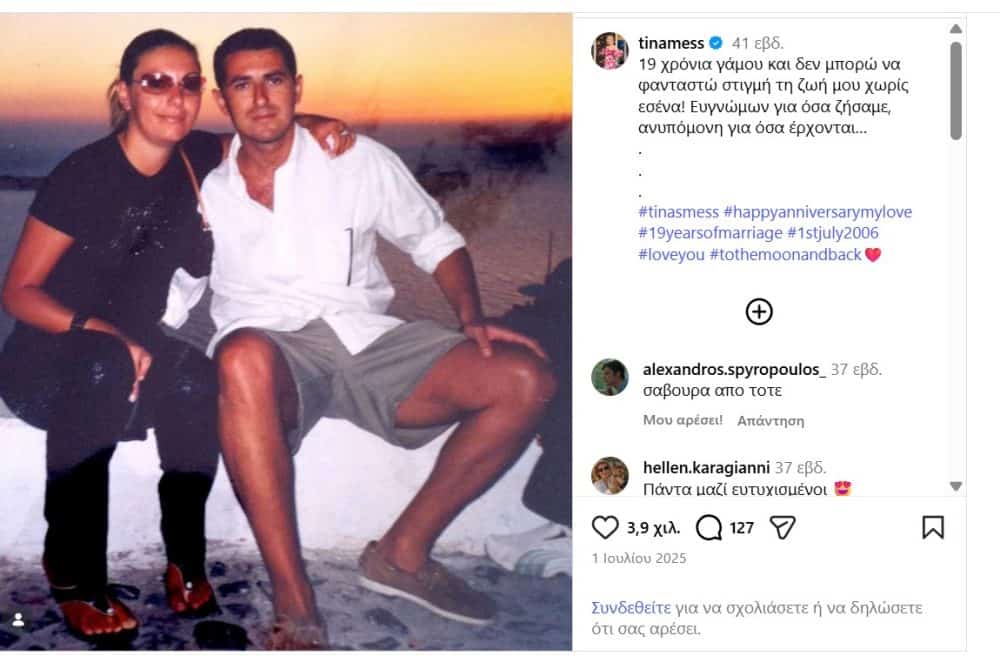Open #19yearsofmarriage hashtag
The height and width of the screenshot is (656, 1000).
[x=708, y=233]
